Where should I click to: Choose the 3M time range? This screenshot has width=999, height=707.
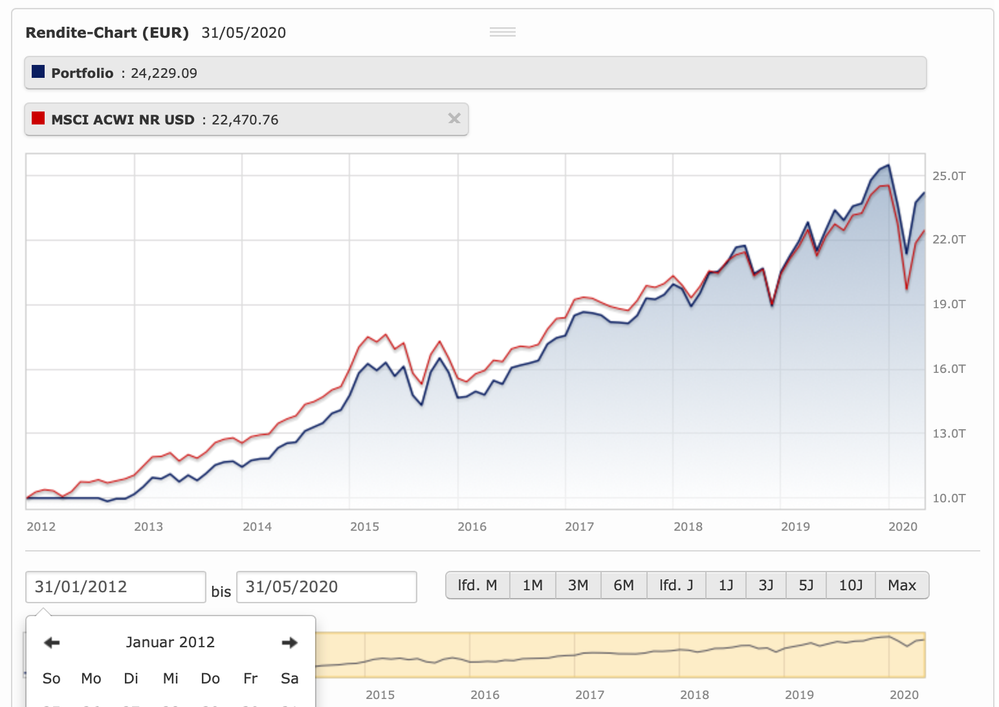pyautogui.click(x=578, y=585)
